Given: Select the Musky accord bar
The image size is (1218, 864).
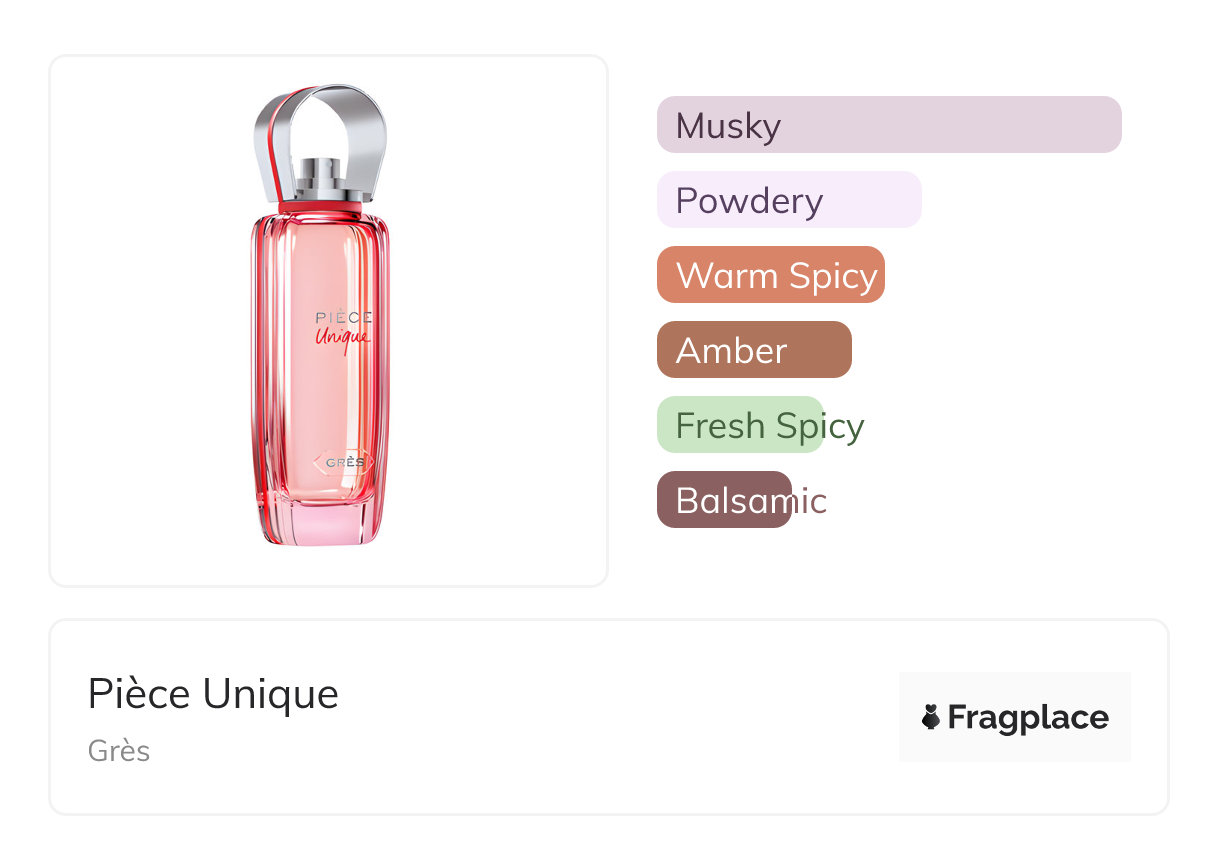Looking at the screenshot, I should tap(888, 125).
